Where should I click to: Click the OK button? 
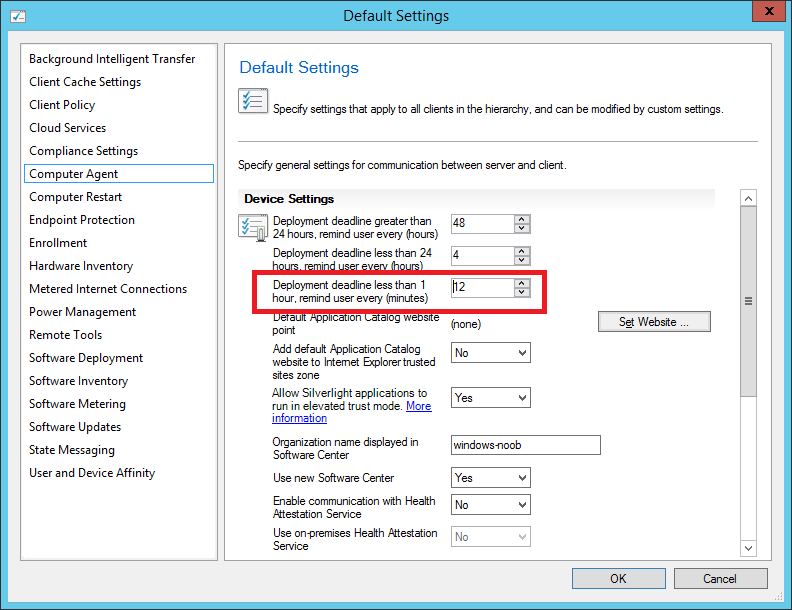(x=618, y=578)
